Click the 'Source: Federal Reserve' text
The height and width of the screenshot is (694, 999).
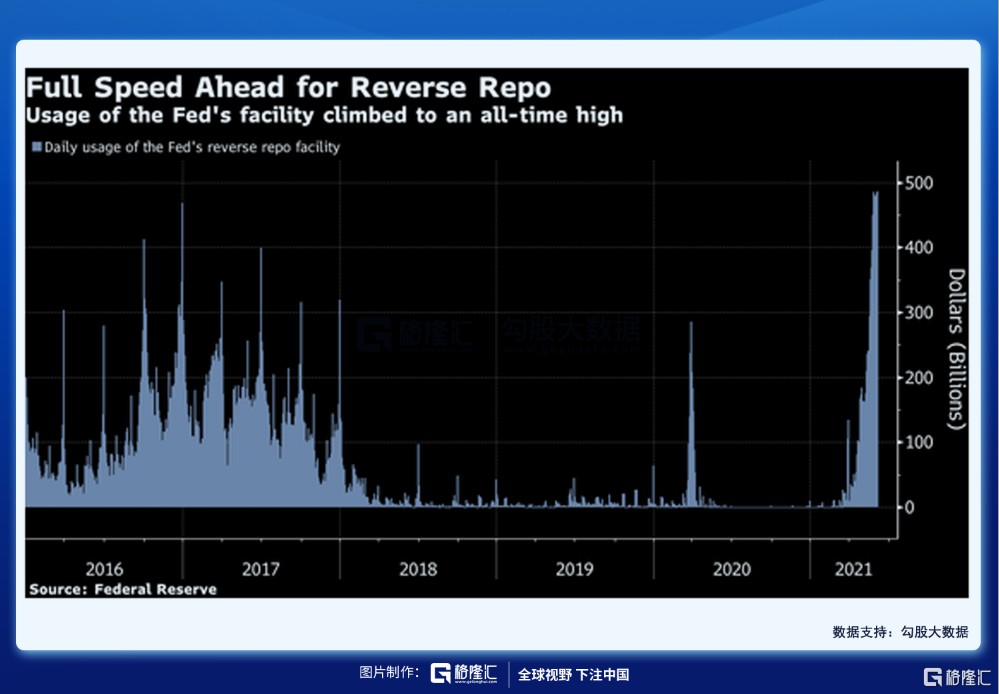[123, 590]
